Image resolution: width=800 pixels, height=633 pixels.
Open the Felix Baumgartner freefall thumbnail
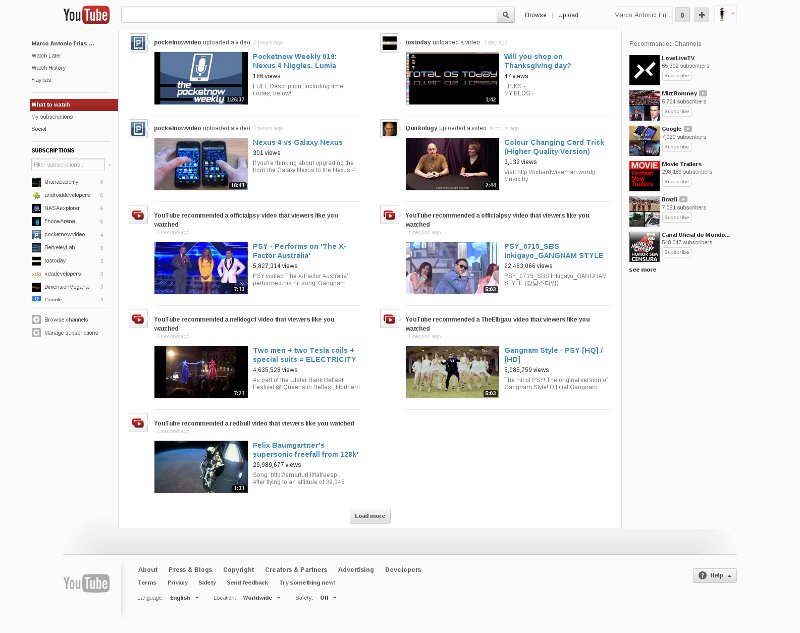(201, 467)
